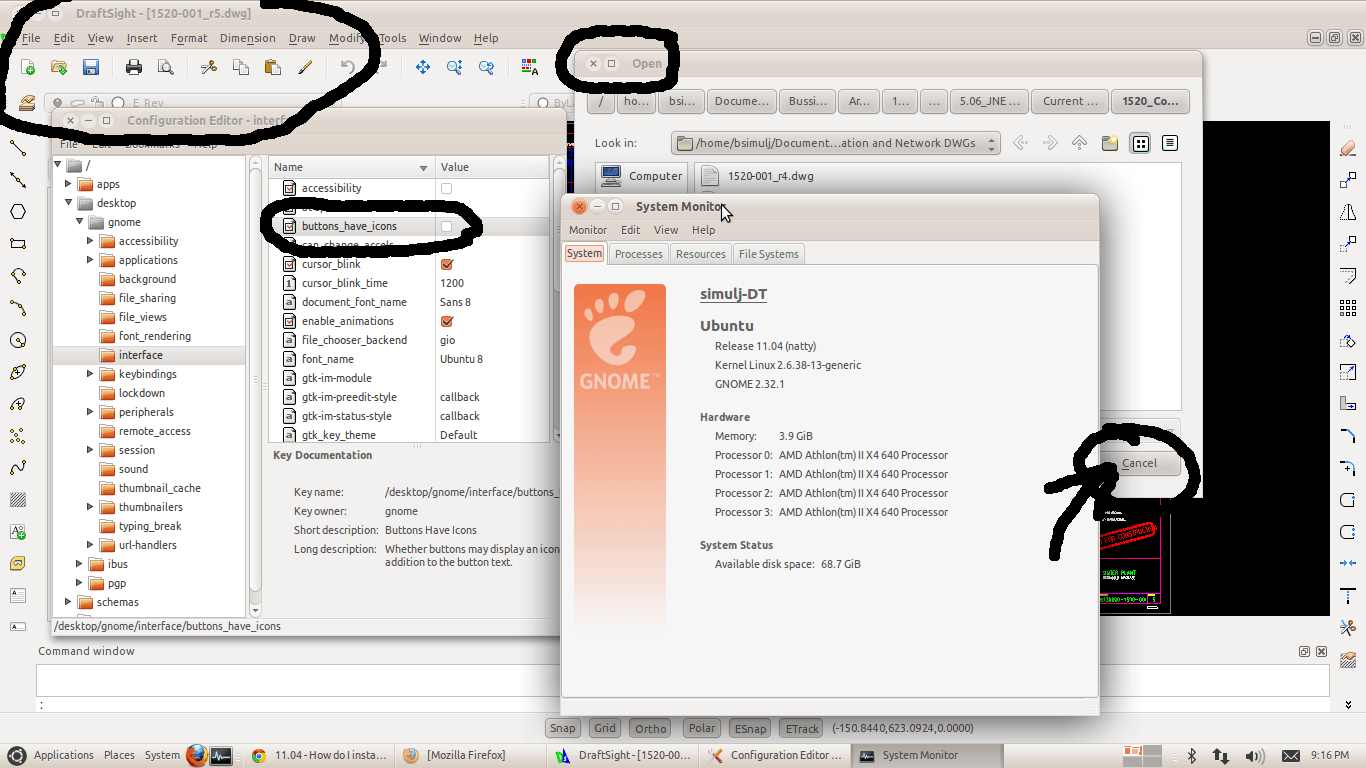Select the Line draw tool
This screenshot has height=768, width=1366.
(18, 148)
